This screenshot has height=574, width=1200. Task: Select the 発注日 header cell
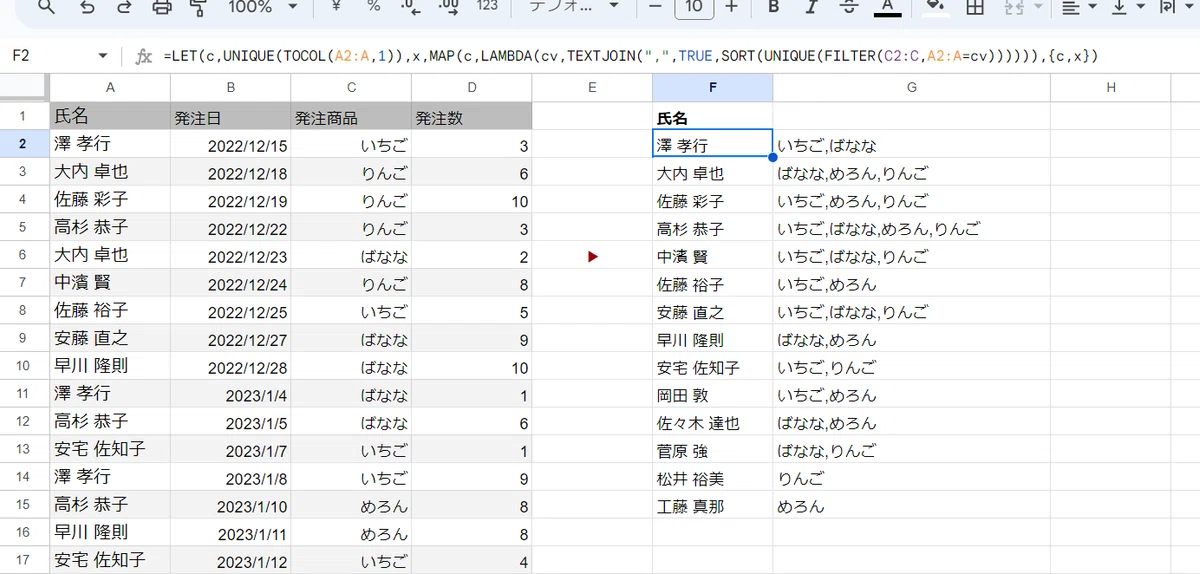pos(231,116)
